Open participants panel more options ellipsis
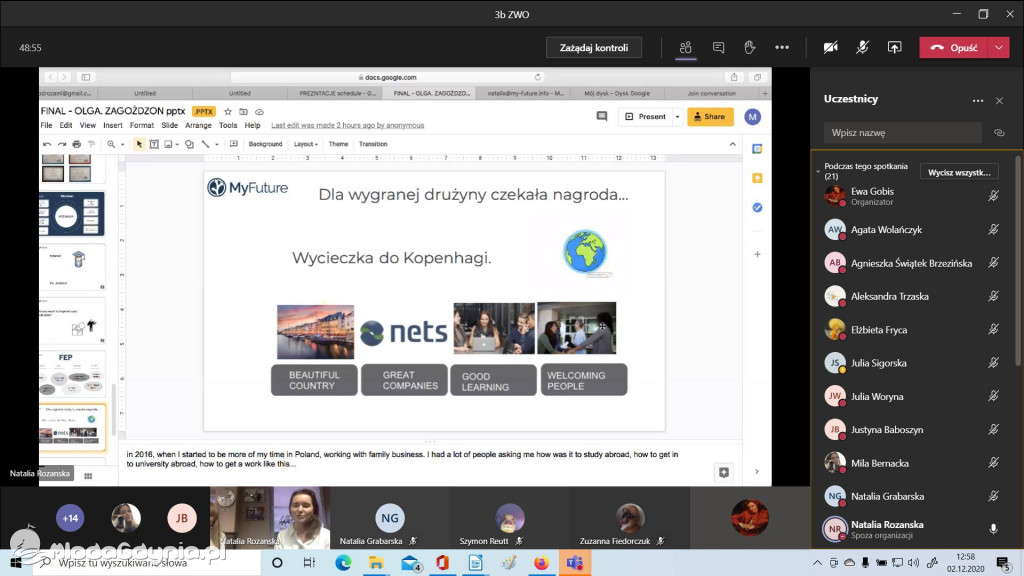The width and height of the screenshot is (1024, 576). [978, 100]
